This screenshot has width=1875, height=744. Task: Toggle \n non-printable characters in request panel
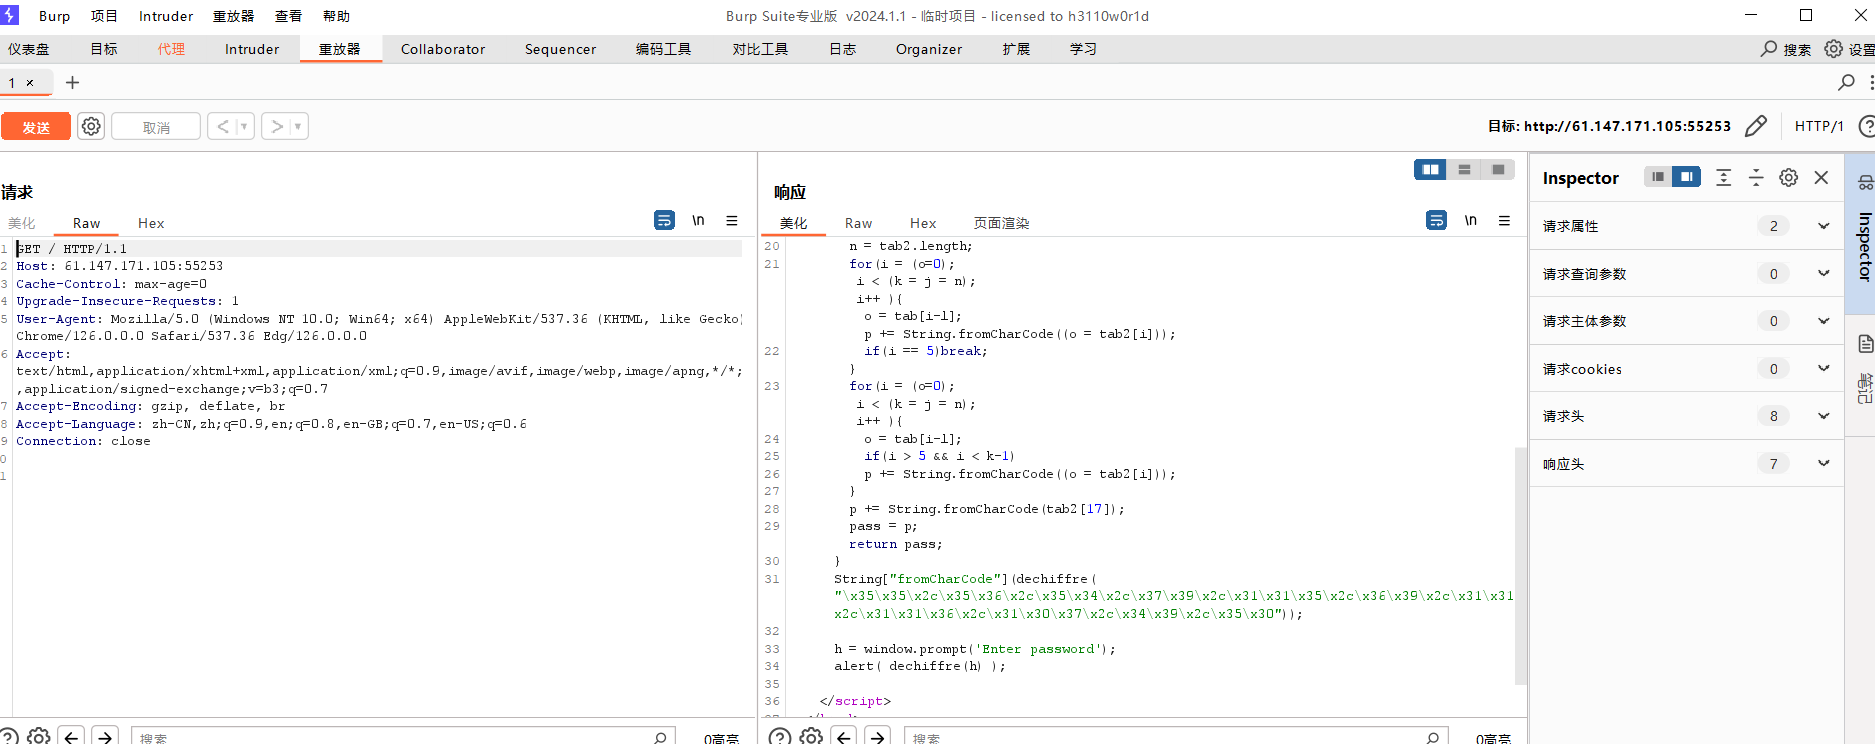point(698,220)
